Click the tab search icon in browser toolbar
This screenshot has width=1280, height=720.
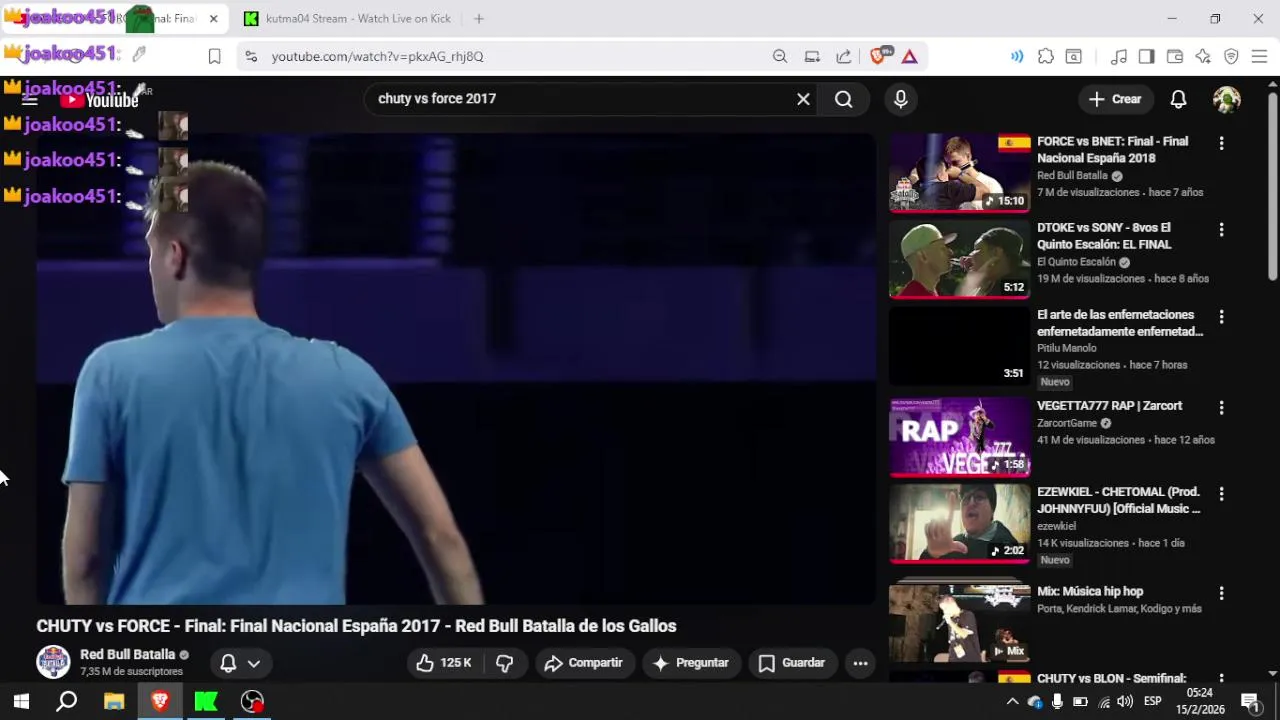[1074, 57]
